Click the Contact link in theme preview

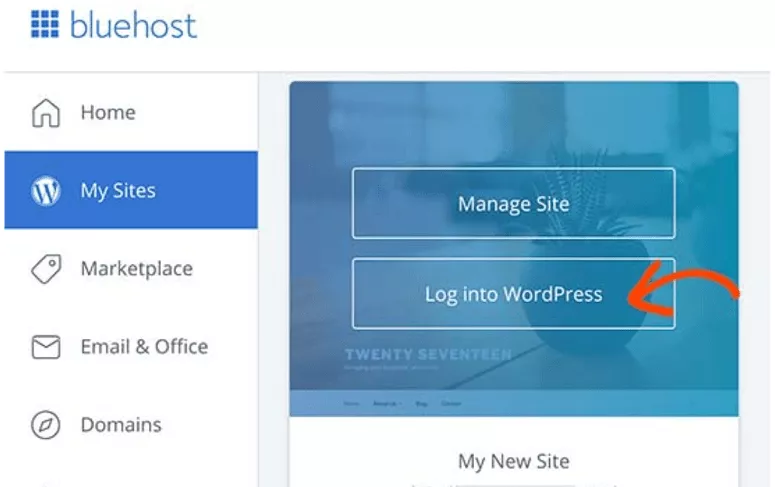(x=452, y=404)
